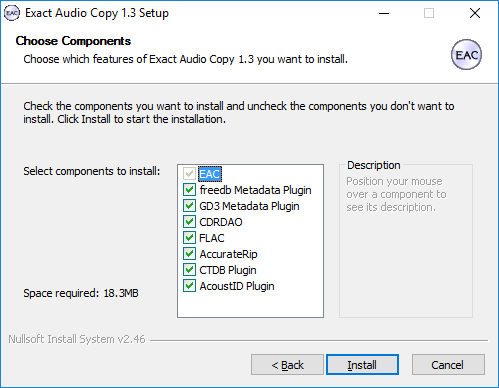The height and width of the screenshot is (388, 499).
Task: Toggle the CTDB Plugin checkbox
Action: pos(189,270)
